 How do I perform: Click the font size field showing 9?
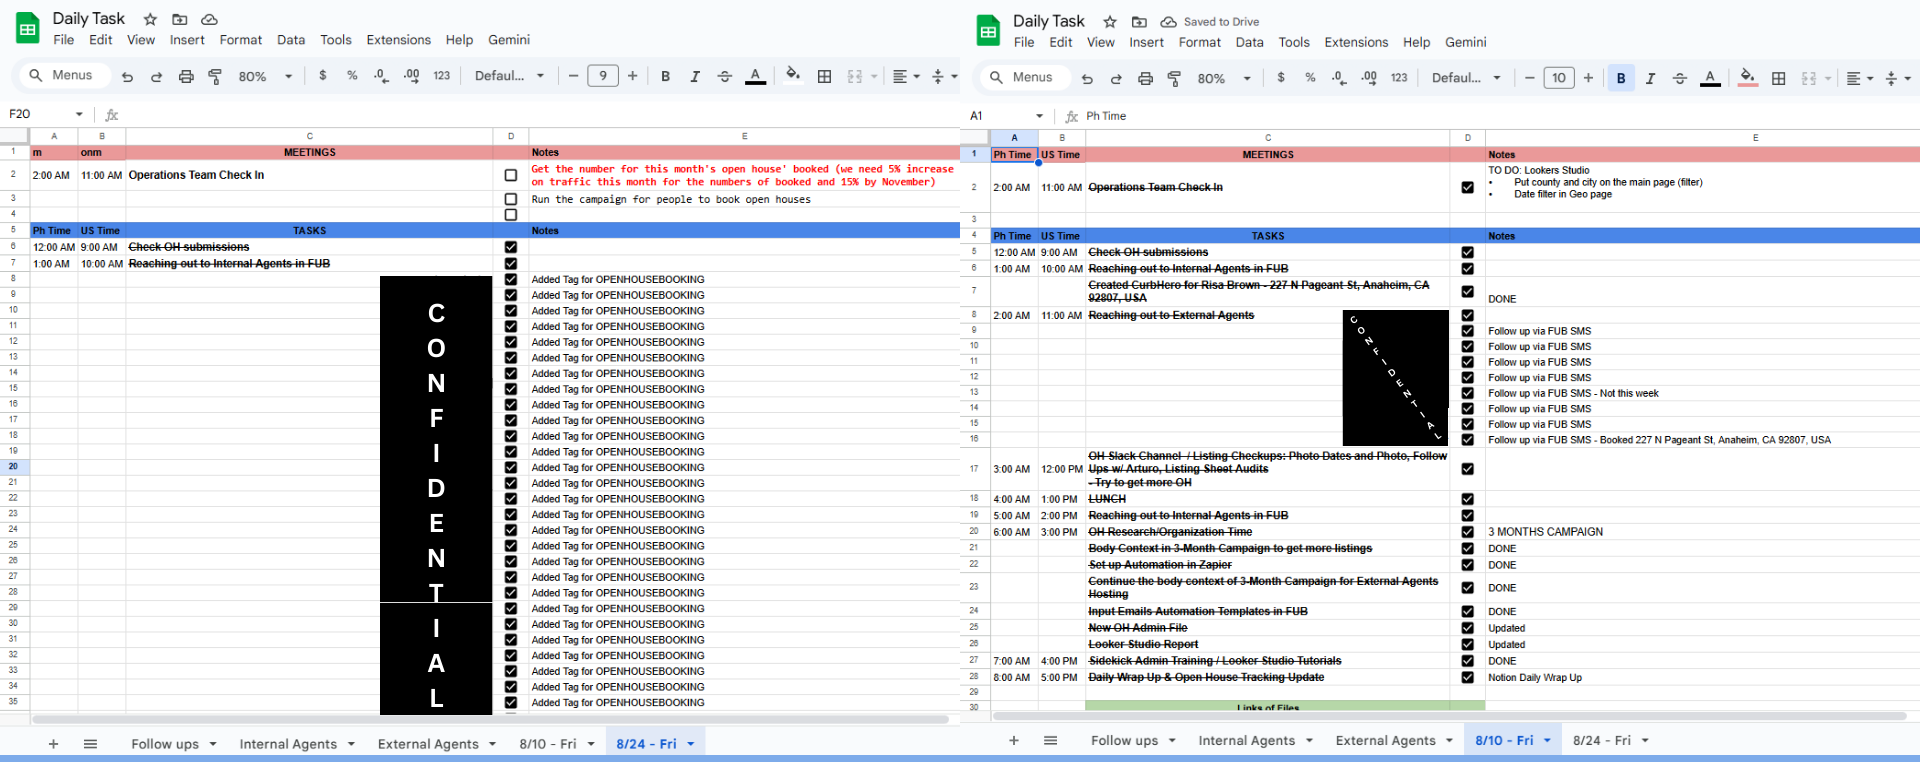point(602,76)
